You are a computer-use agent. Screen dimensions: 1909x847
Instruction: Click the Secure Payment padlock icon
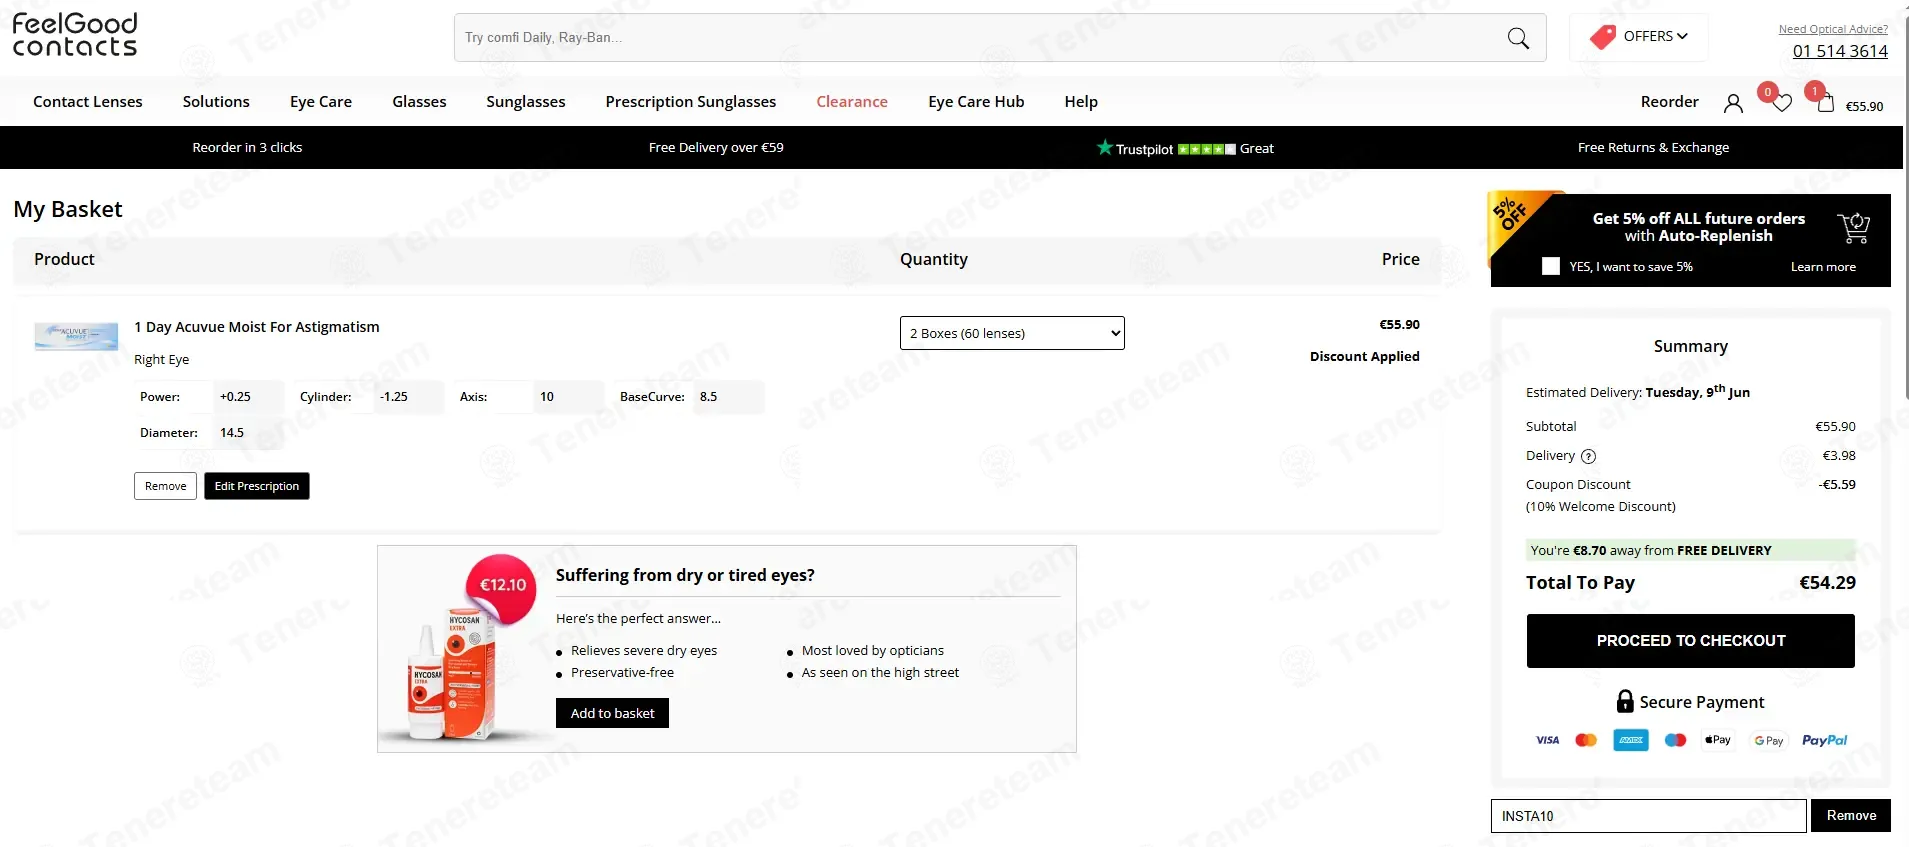(1625, 701)
